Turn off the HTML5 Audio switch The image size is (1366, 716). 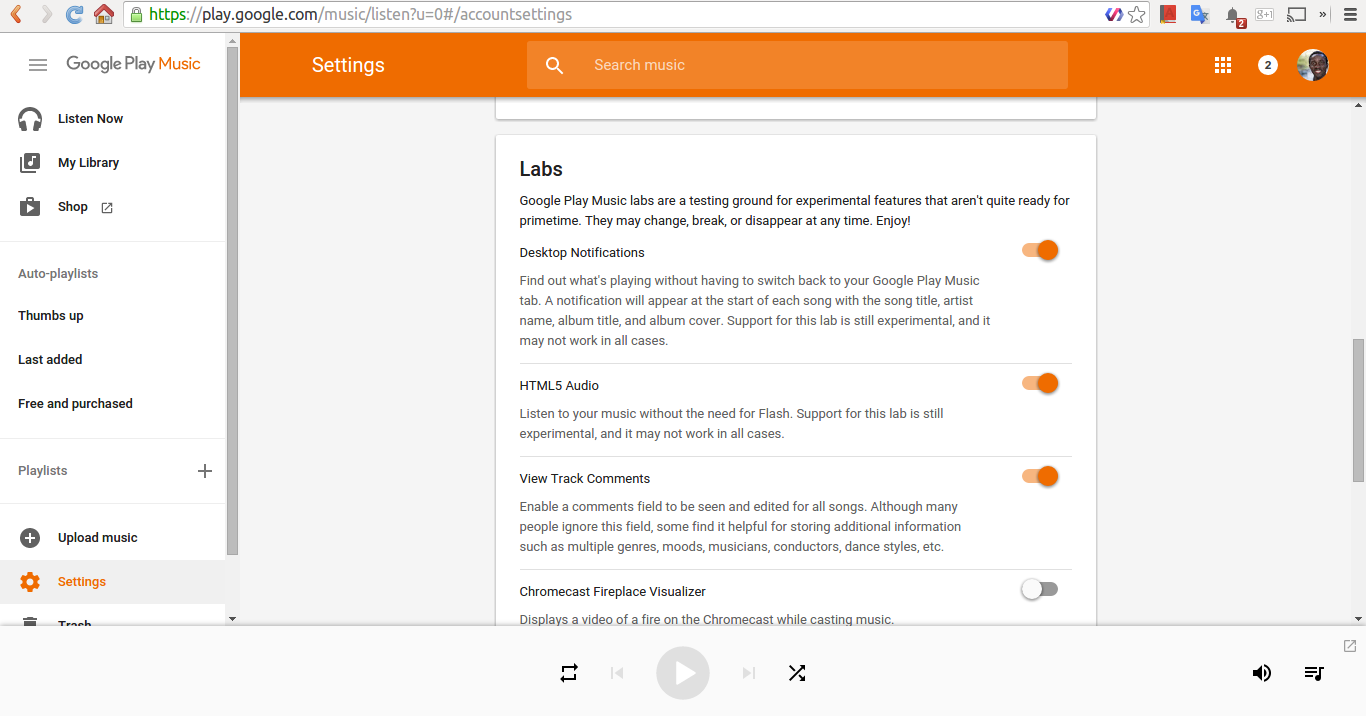tap(1040, 384)
